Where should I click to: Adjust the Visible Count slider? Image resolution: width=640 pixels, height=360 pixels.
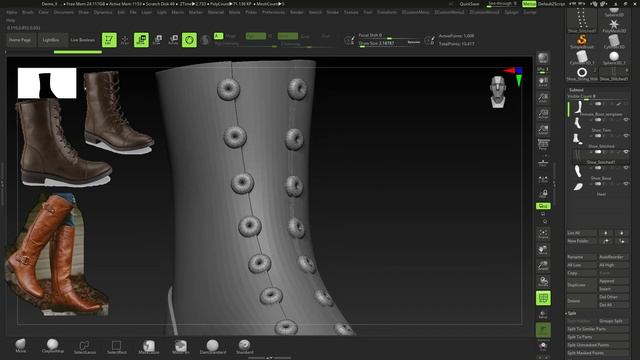598,97
